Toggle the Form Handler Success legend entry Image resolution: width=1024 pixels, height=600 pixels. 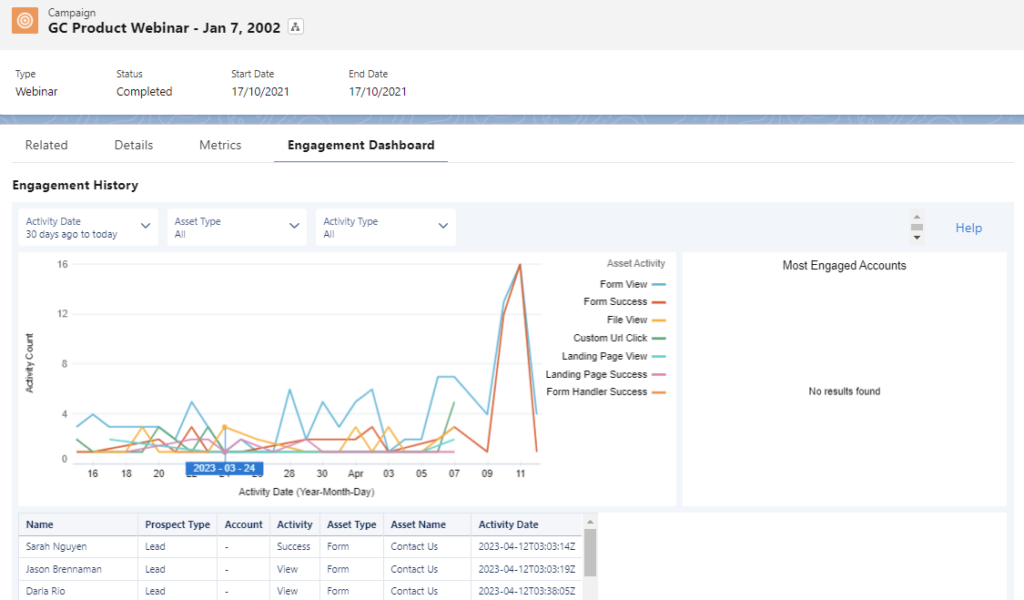pyautogui.click(x=605, y=392)
